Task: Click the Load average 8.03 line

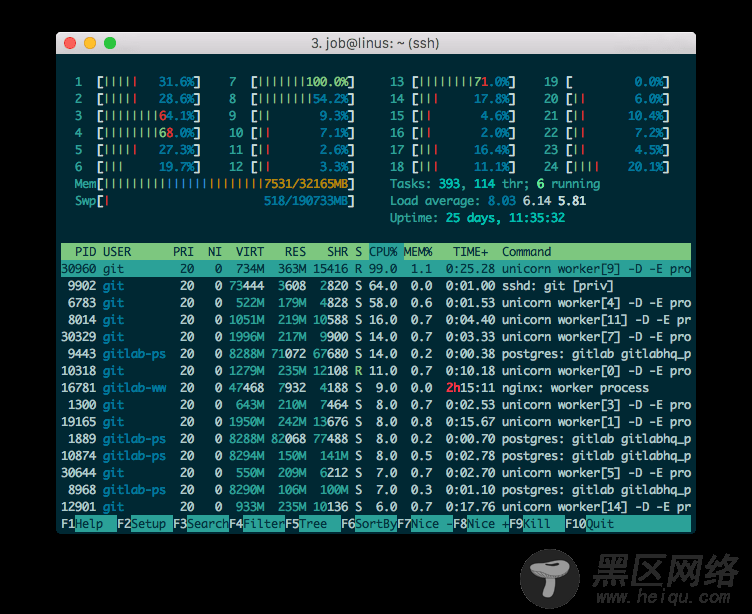Action: [488, 201]
